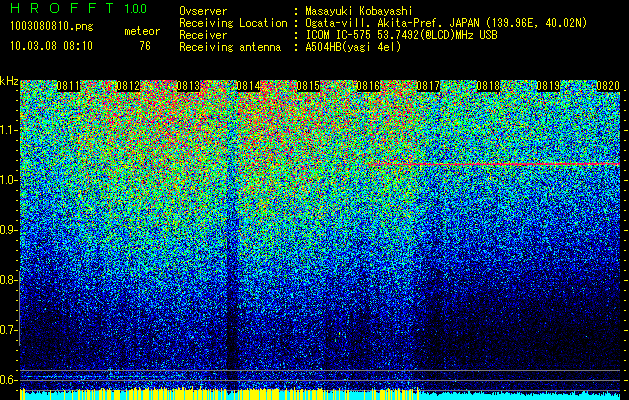Click the 0816 time marker
The height and width of the screenshot is (400, 629).
368,86
